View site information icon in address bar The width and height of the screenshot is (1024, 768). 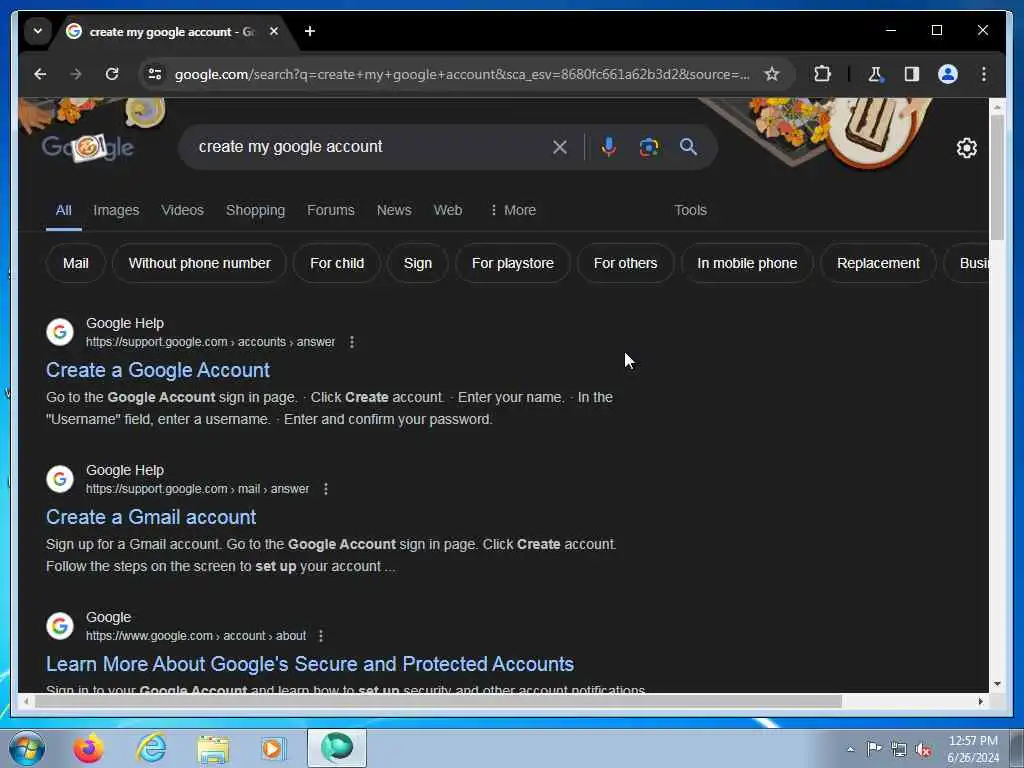coord(155,74)
